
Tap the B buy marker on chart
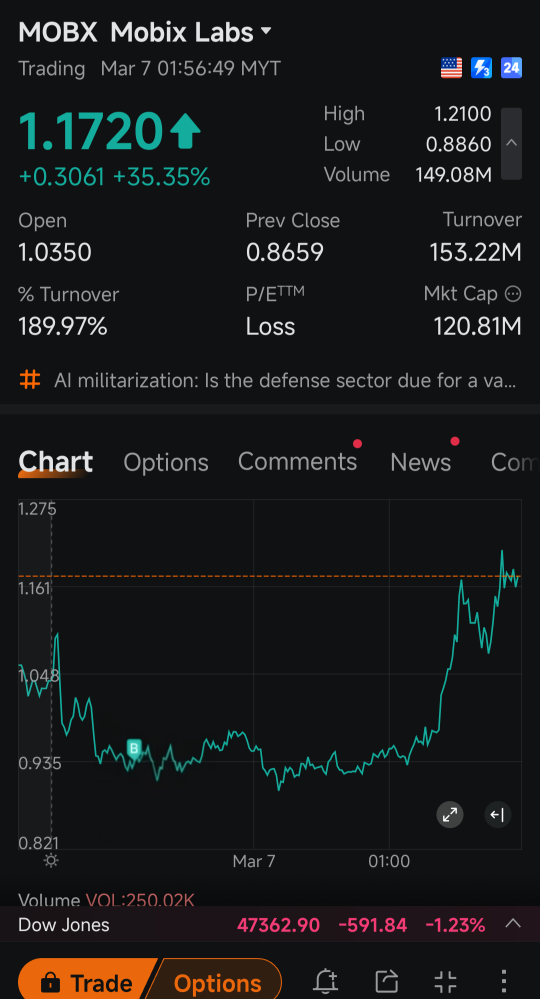point(134,749)
